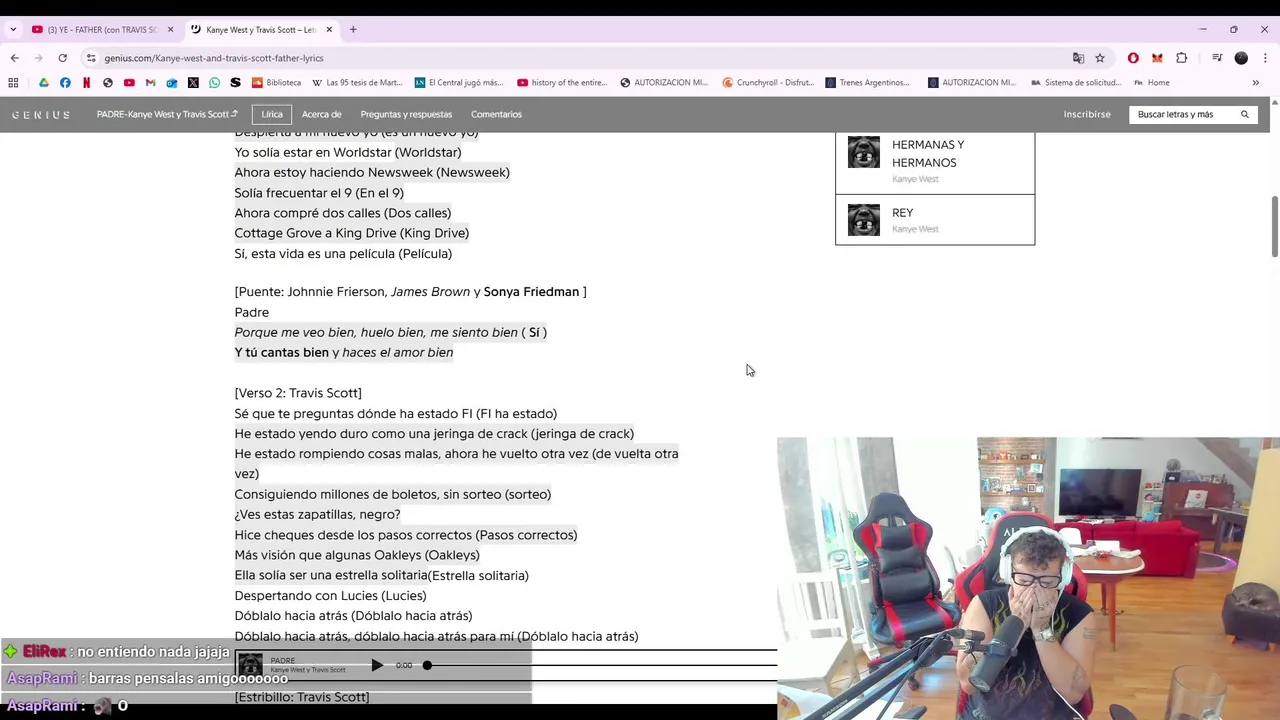Click the address bar URL

[214, 58]
